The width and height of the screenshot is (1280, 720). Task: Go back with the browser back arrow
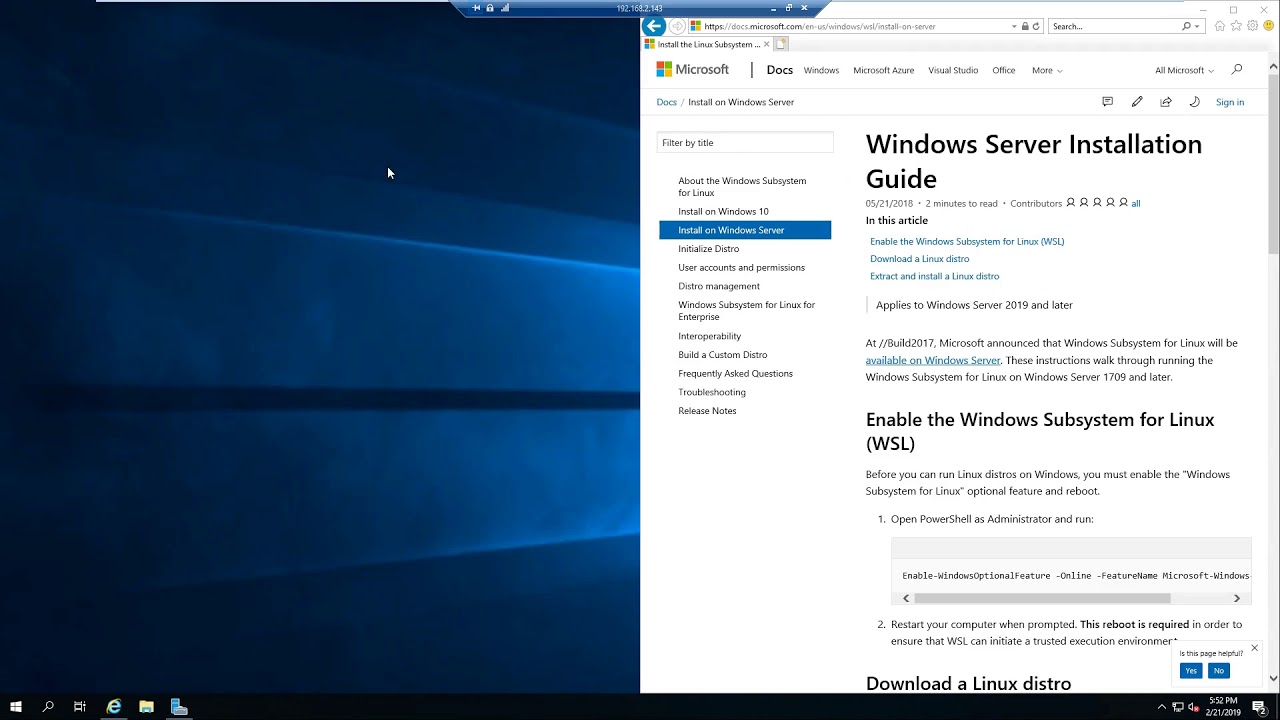pos(653,26)
